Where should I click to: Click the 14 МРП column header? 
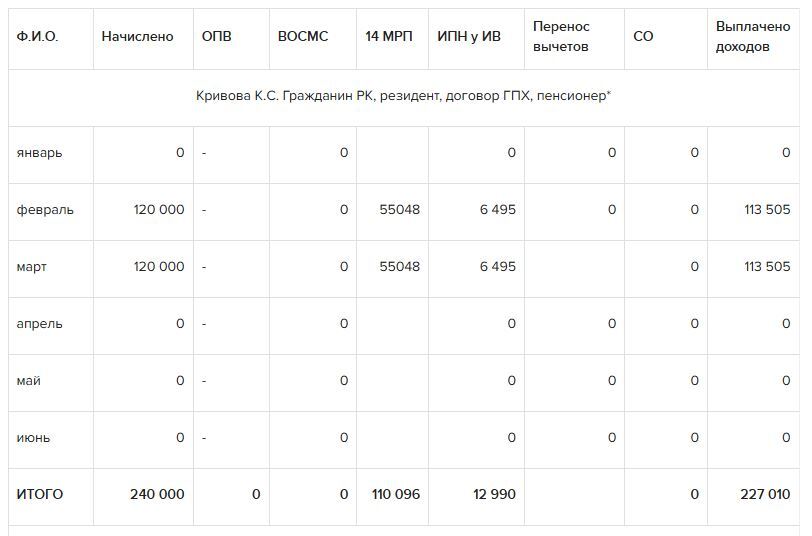tap(389, 36)
